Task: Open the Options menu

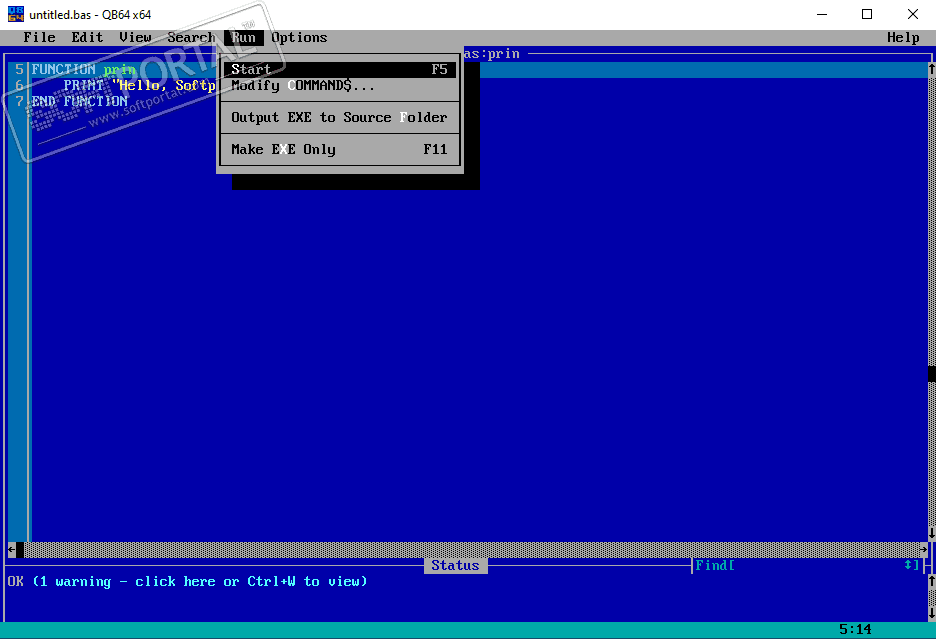Action: point(299,38)
